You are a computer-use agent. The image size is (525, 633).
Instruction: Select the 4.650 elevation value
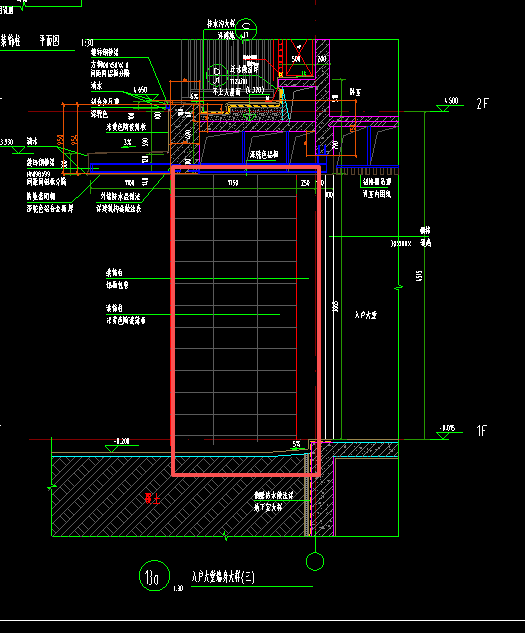140,90
